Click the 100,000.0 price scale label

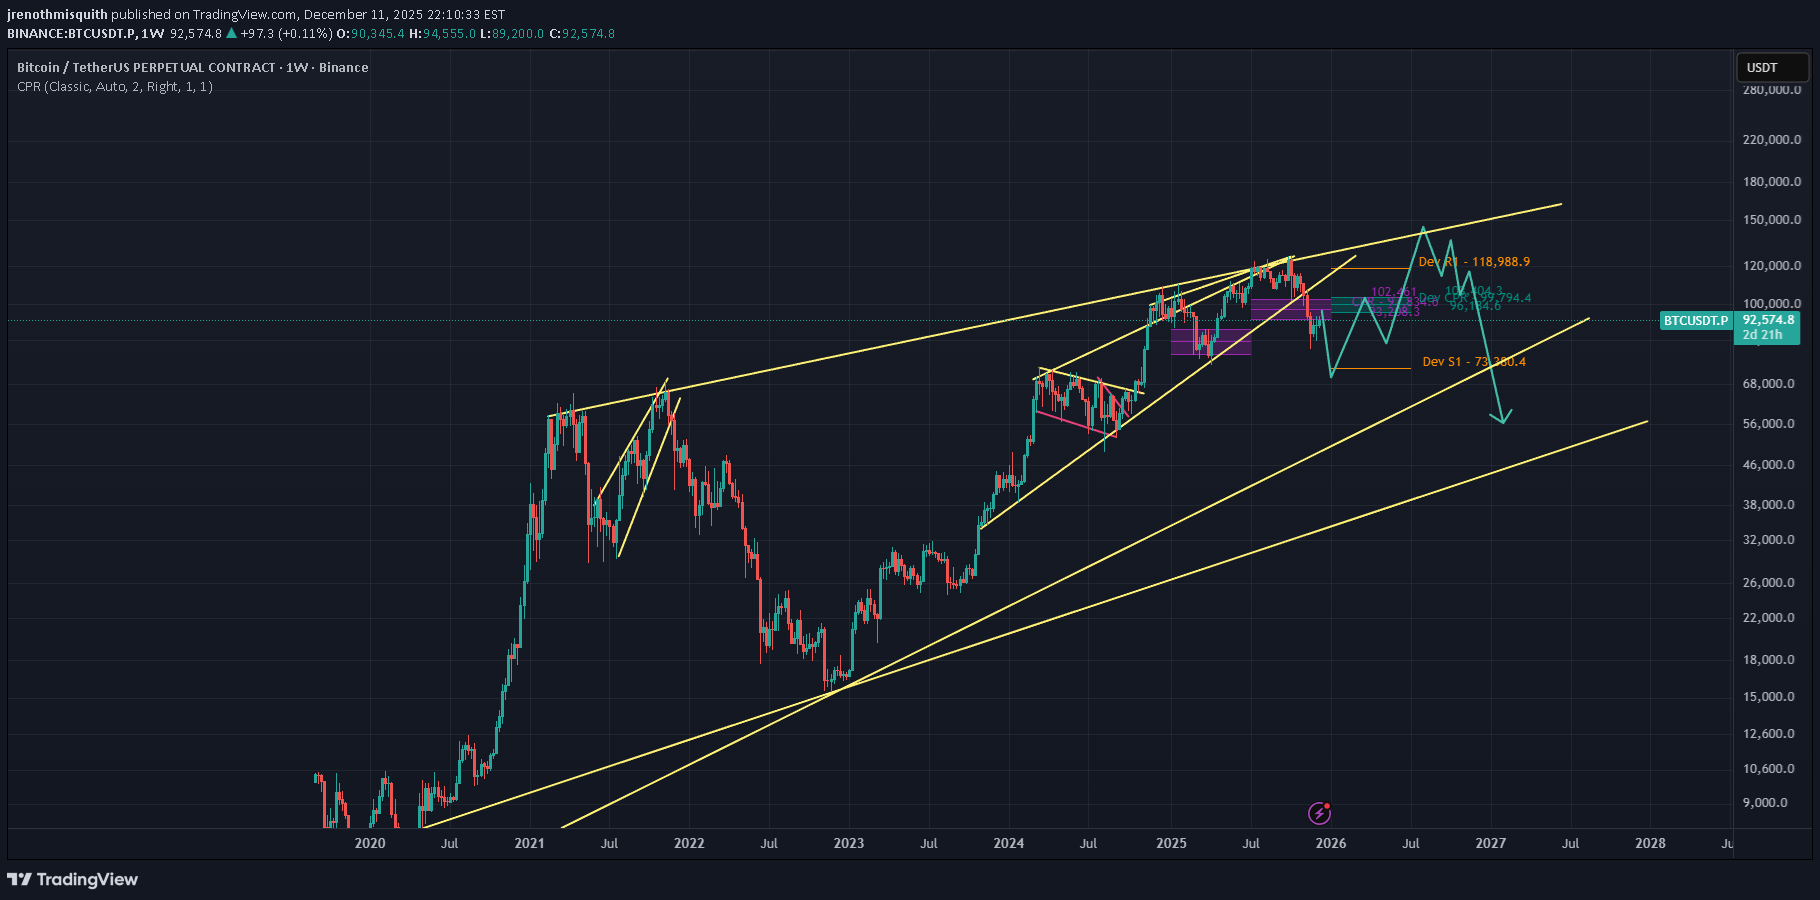[1771, 304]
